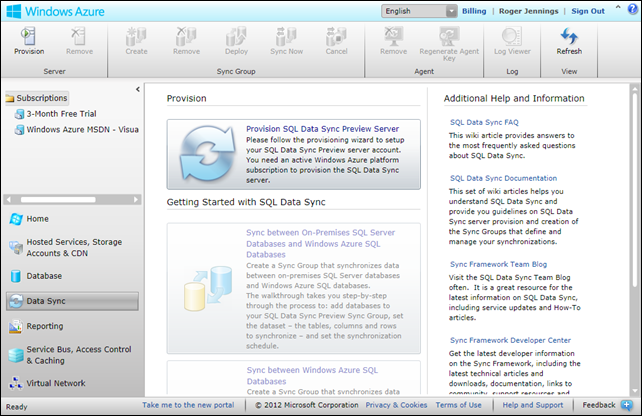Click the Feedback text link
642x416 pixels.
pyautogui.click(x=599, y=405)
